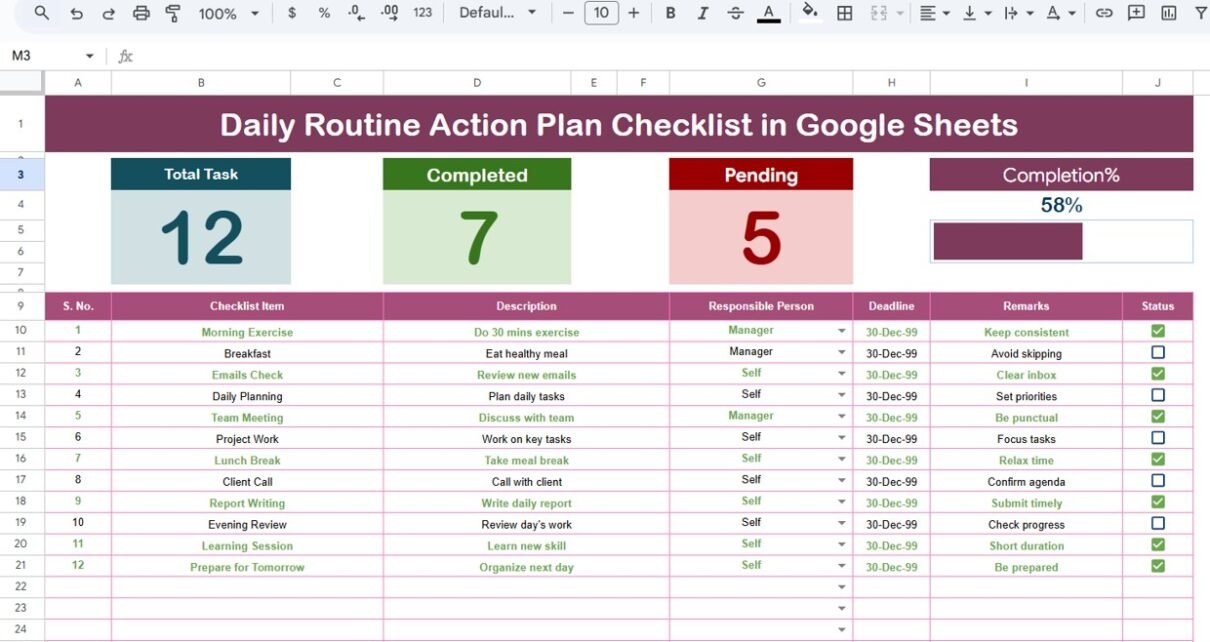Toggle strikethrough formatting
The width and height of the screenshot is (1210, 642).
(735, 13)
